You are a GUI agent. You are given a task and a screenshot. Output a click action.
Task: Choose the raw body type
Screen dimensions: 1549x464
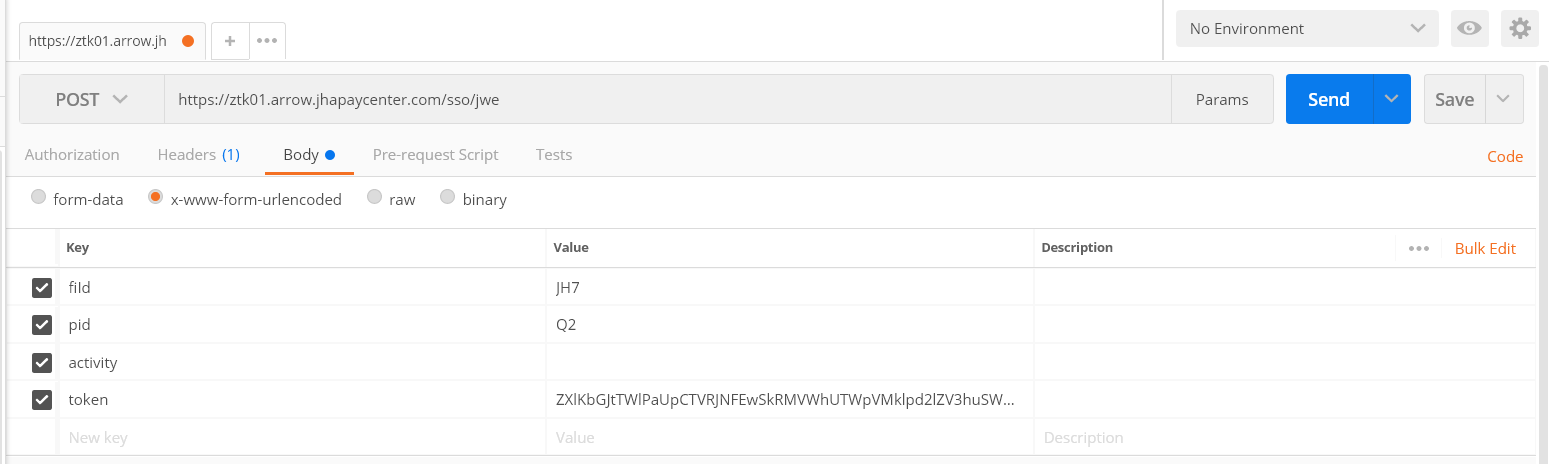(x=375, y=198)
